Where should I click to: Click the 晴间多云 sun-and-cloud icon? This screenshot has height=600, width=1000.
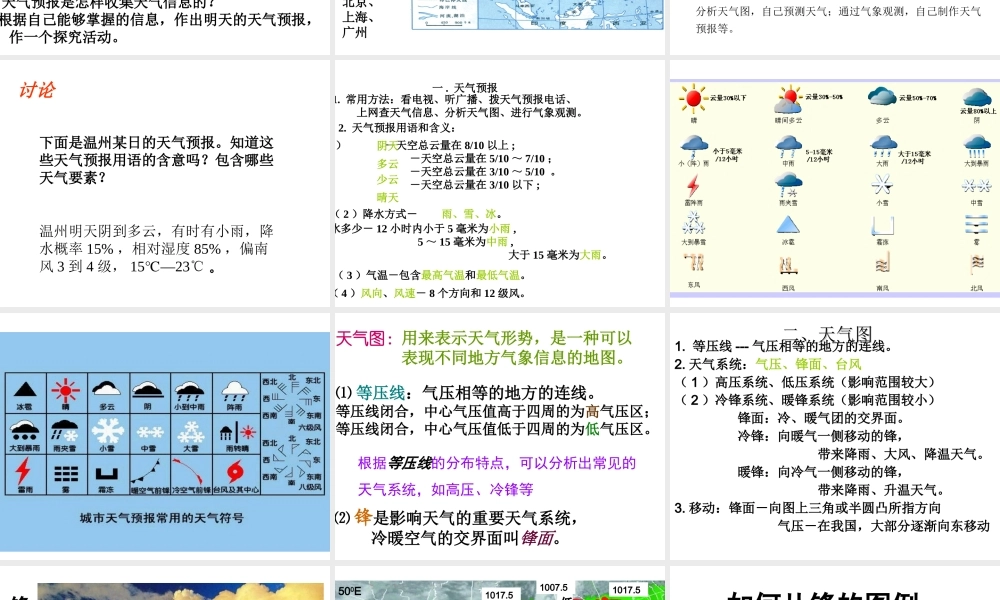[x=788, y=100]
